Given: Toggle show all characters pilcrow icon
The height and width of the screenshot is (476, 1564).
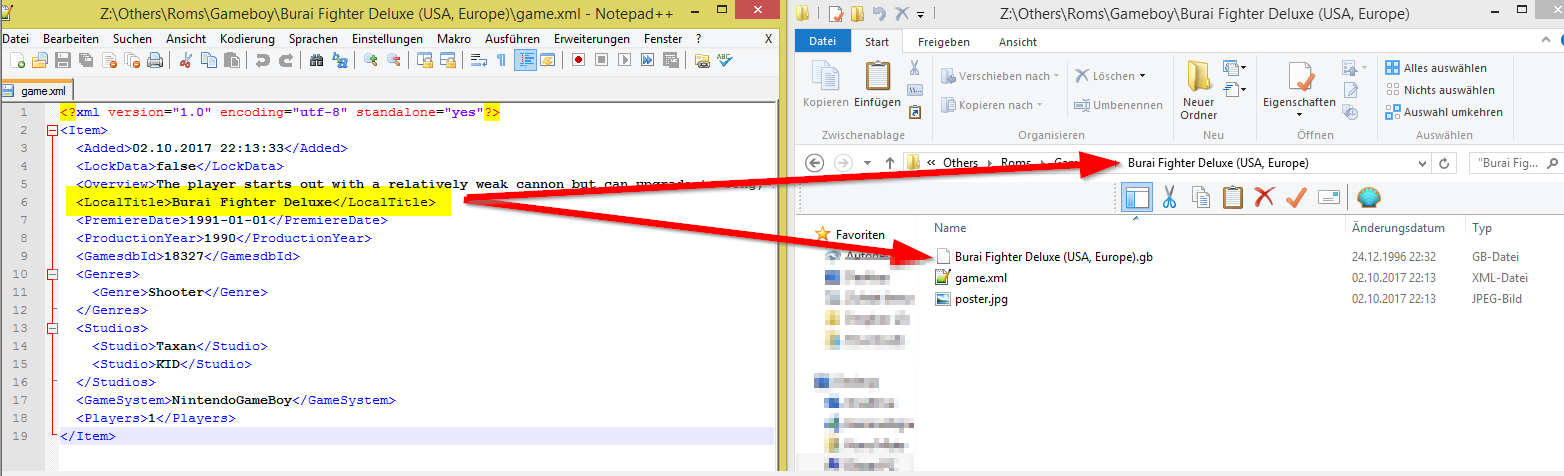Looking at the screenshot, I should pyautogui.click(x=501, y=60).
